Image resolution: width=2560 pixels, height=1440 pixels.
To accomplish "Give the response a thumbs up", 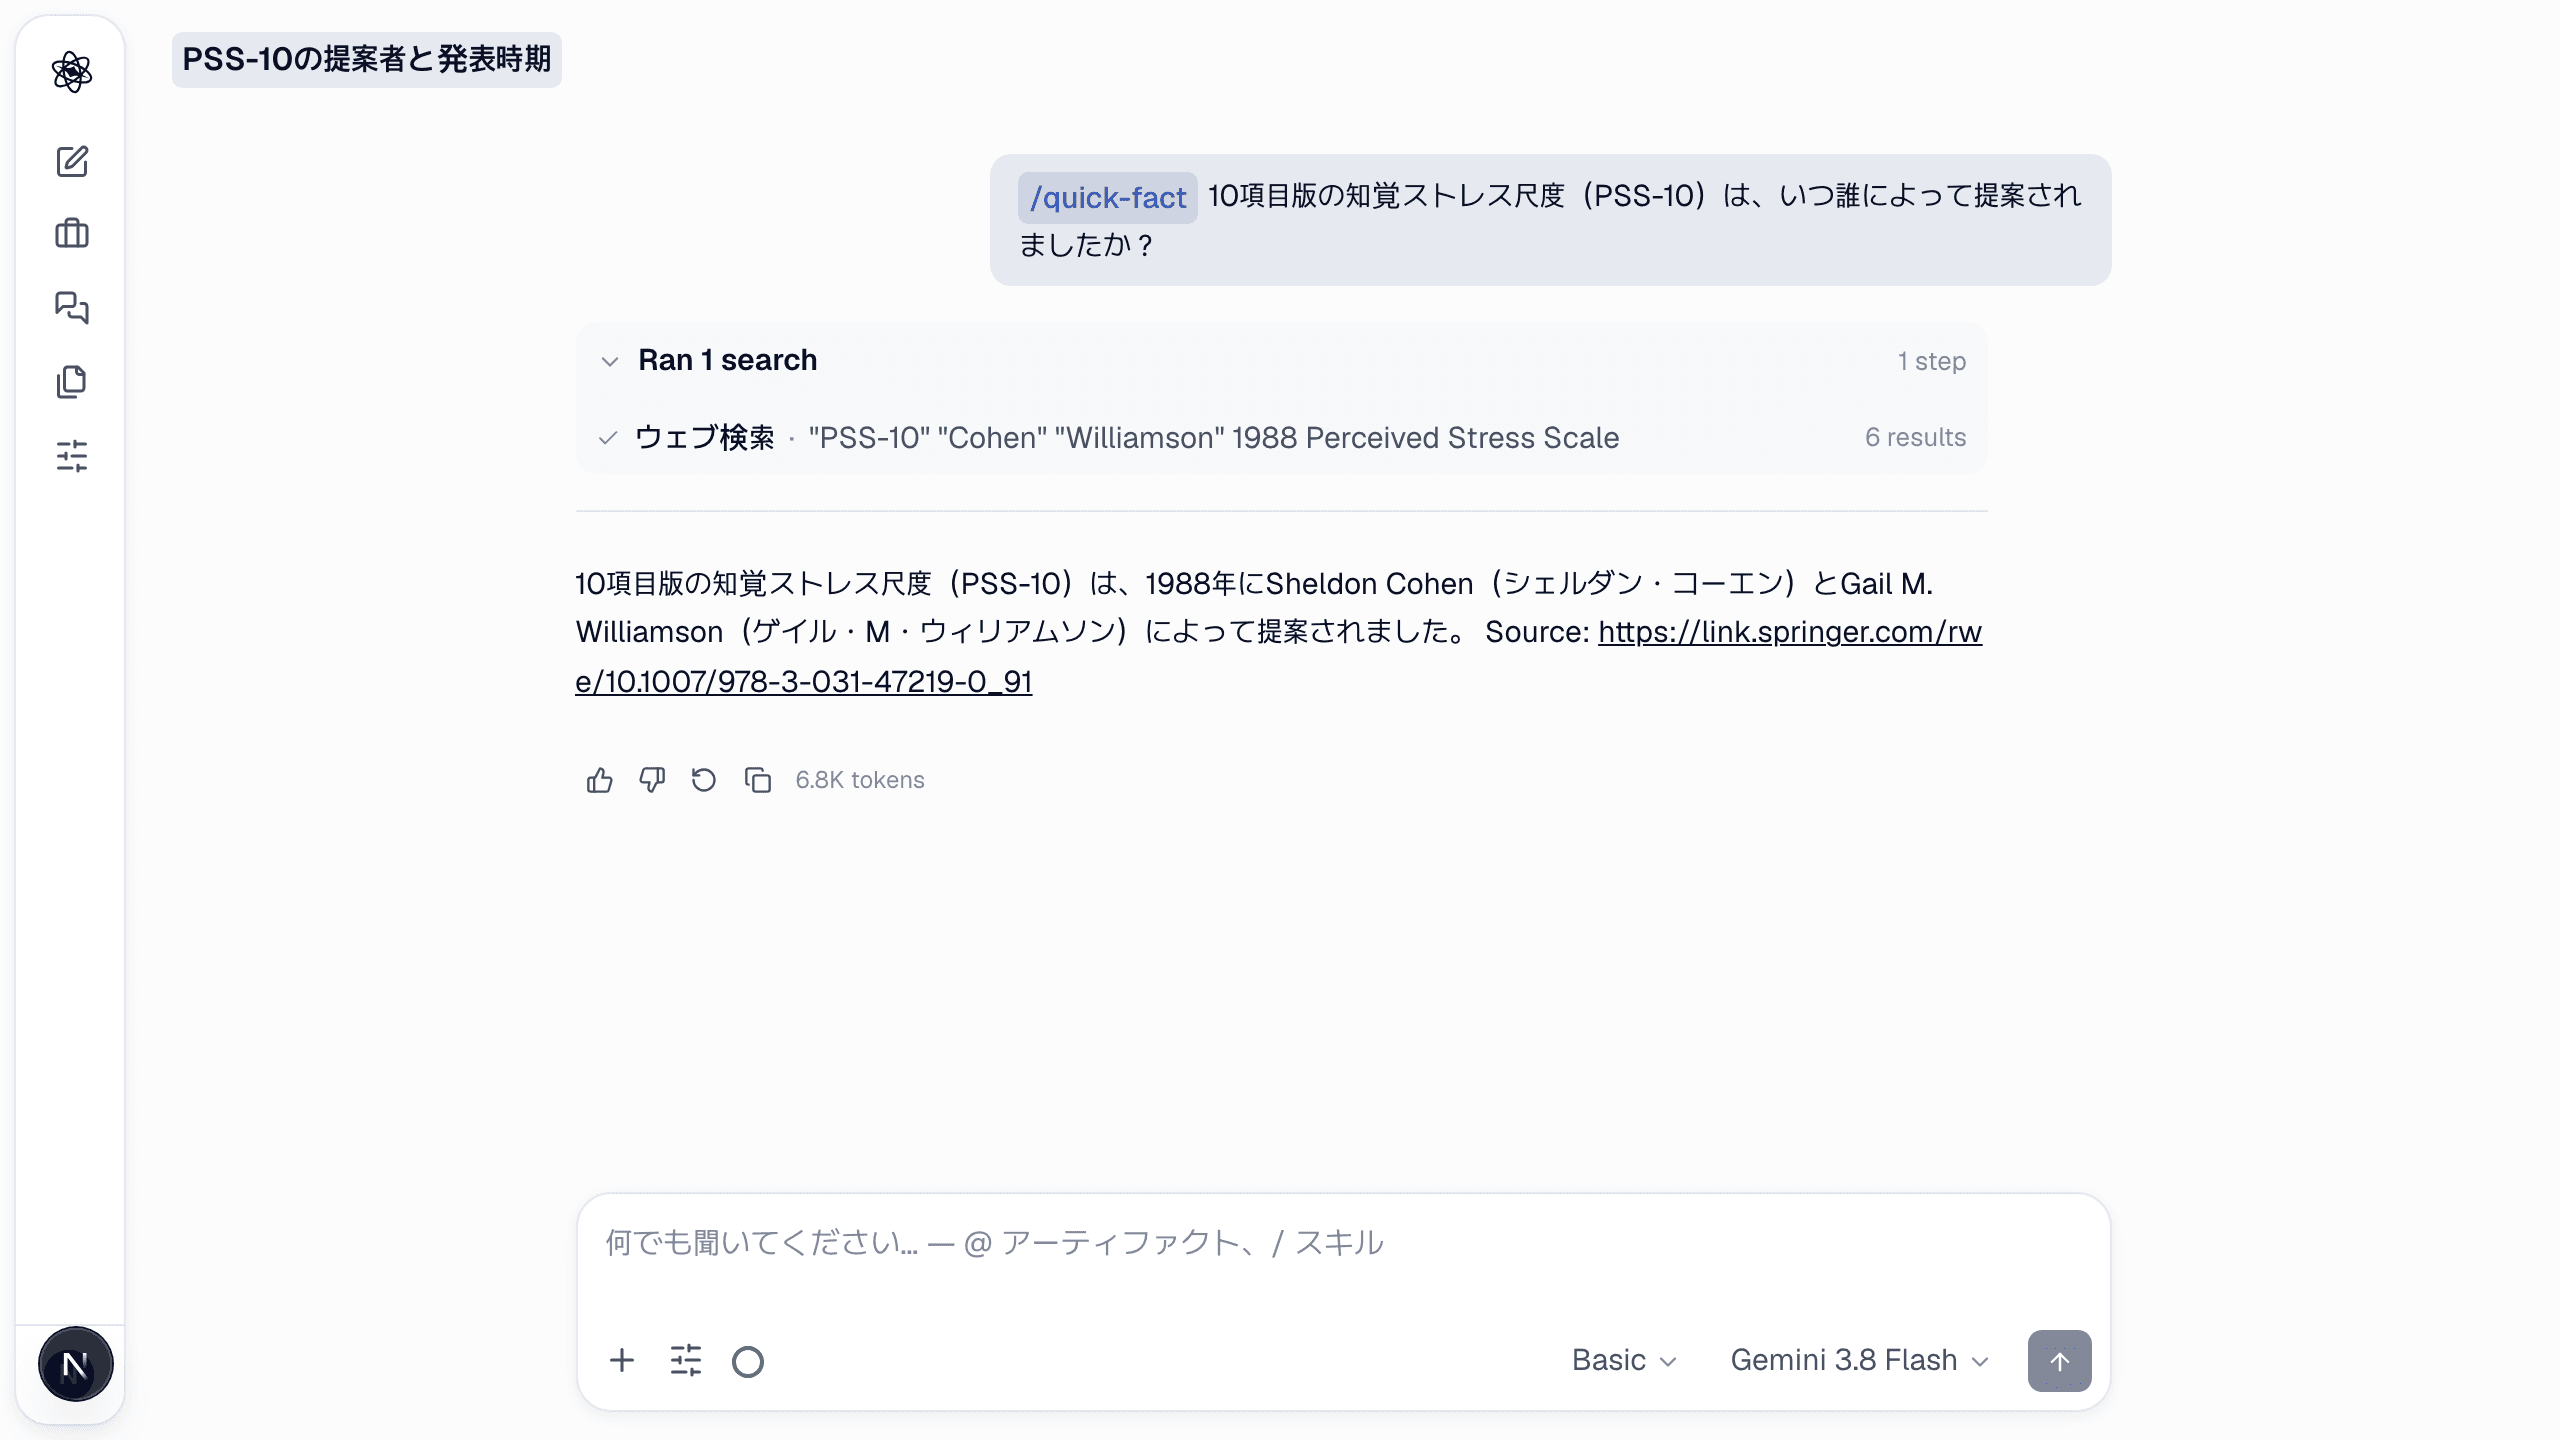I will (600, 780).
